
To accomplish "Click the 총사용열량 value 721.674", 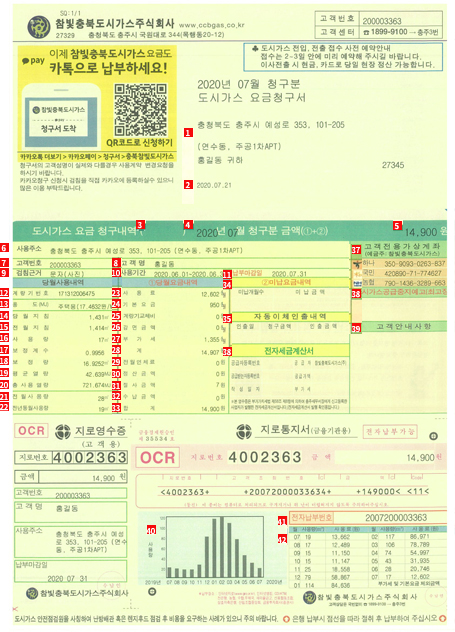I will 93,386.
